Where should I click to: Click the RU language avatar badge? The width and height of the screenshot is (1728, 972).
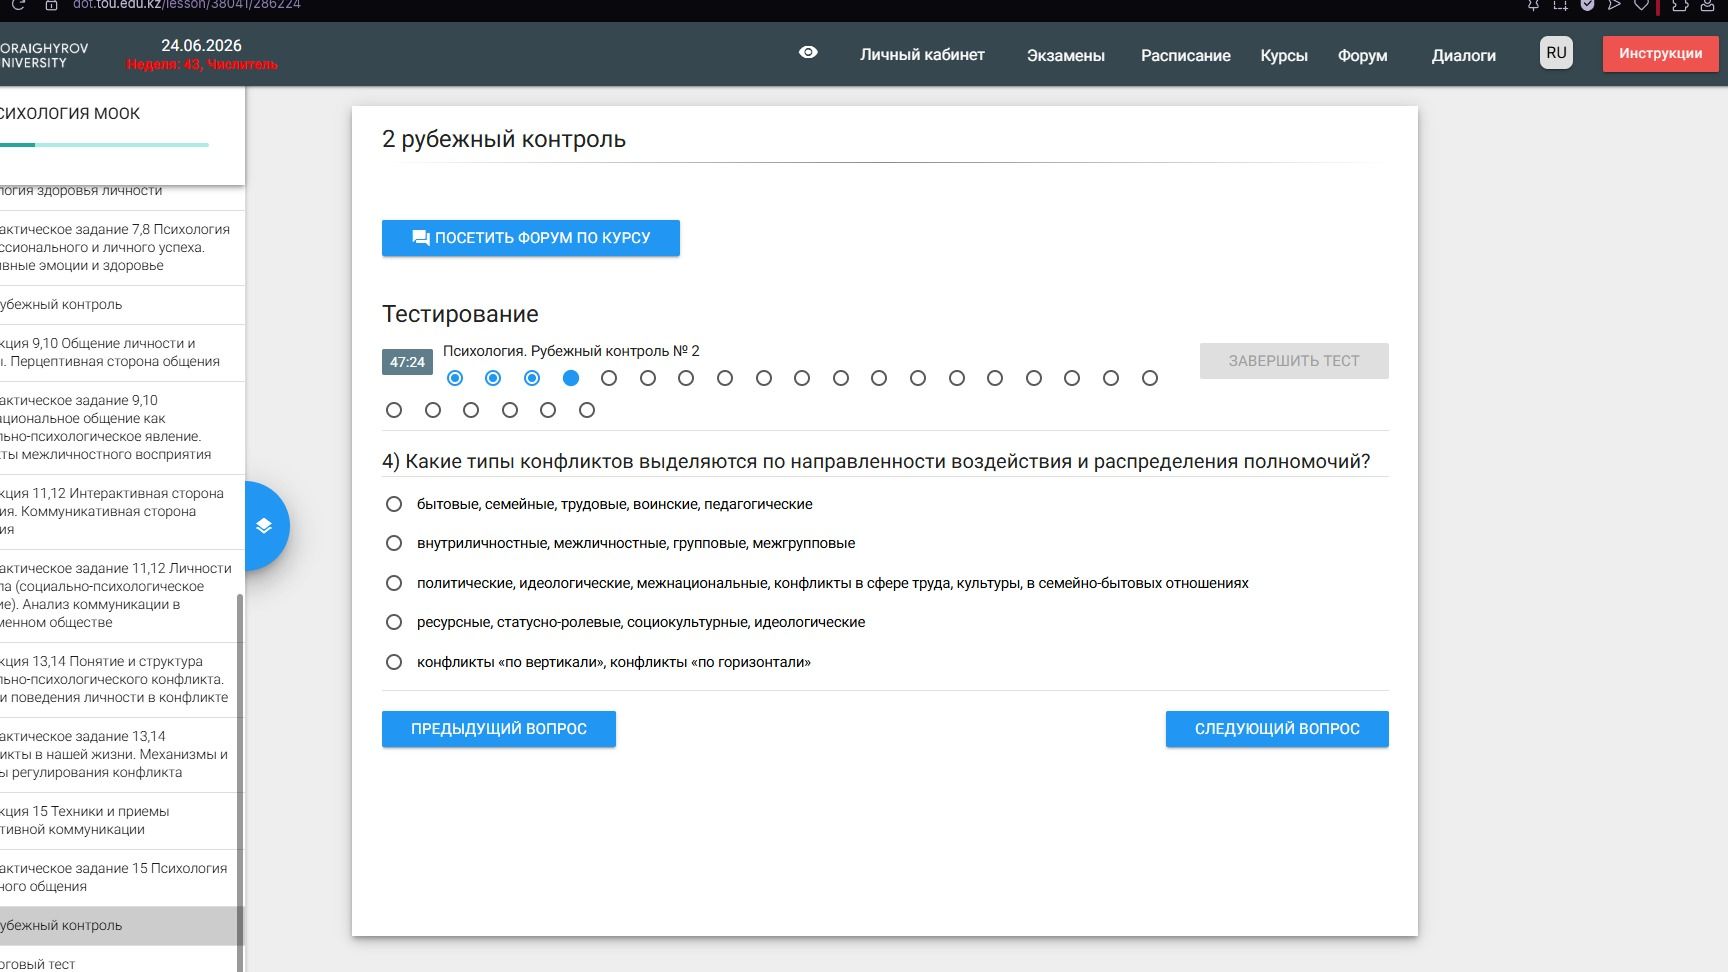point(1556,53)
